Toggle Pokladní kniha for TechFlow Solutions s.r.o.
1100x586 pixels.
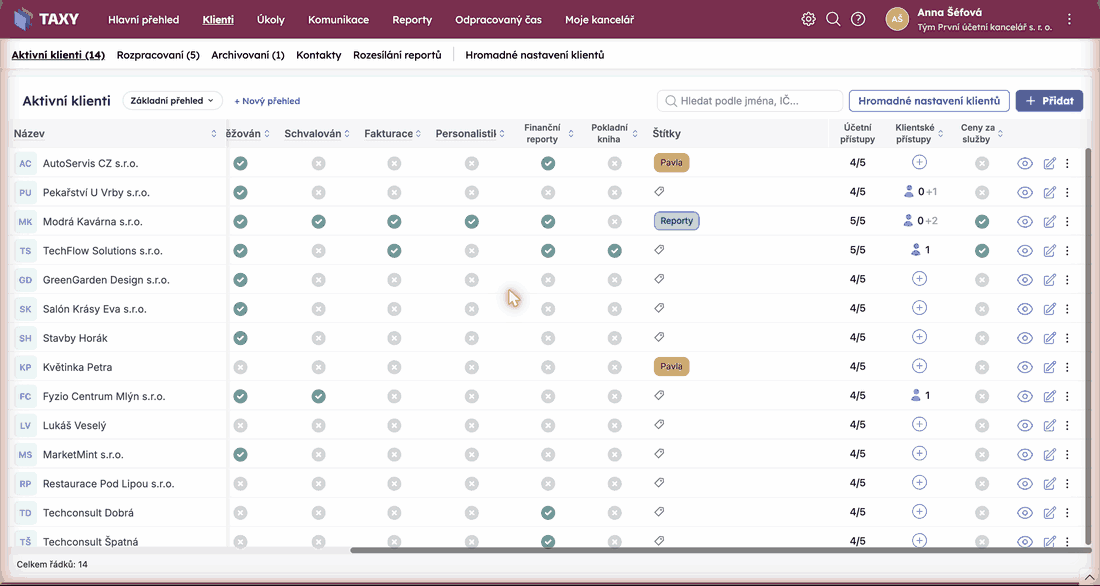(x=615, y=251)
